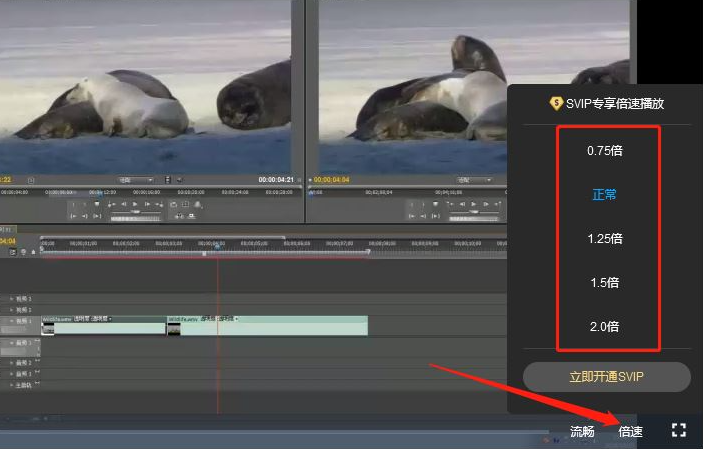The image size is (703, 449).
Task: Click Program monitor shuttle slider
Action: tap(474, 212)
